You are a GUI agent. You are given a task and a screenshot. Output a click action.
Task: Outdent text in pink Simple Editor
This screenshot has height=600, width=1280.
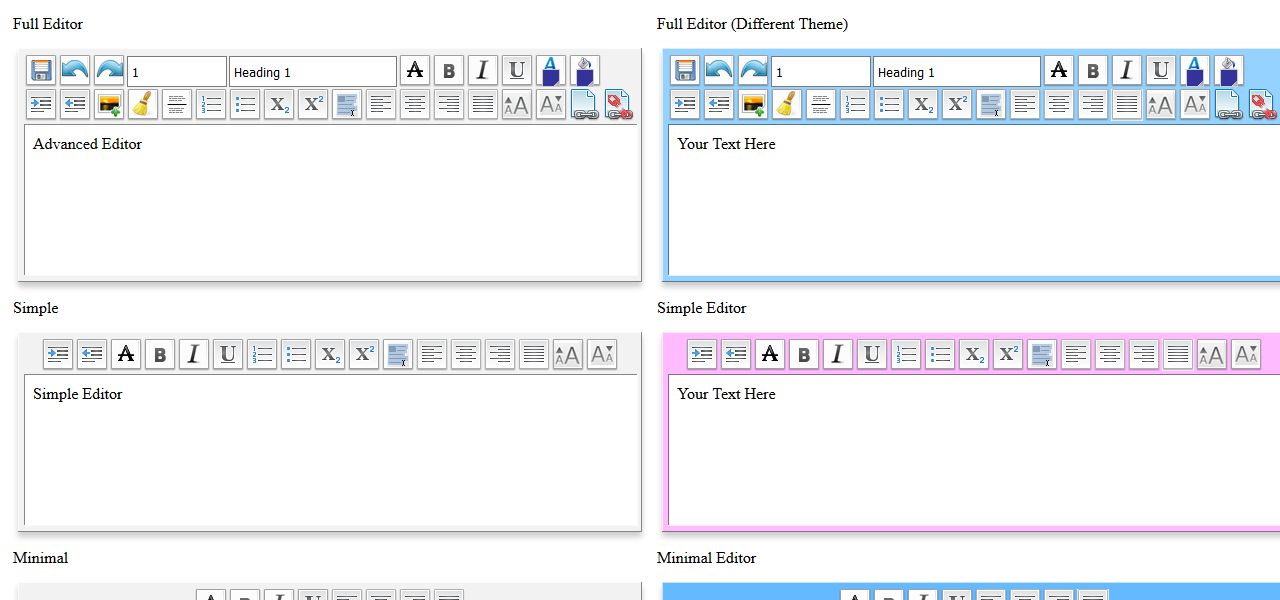pyautogui.click(x=736, y=354)
